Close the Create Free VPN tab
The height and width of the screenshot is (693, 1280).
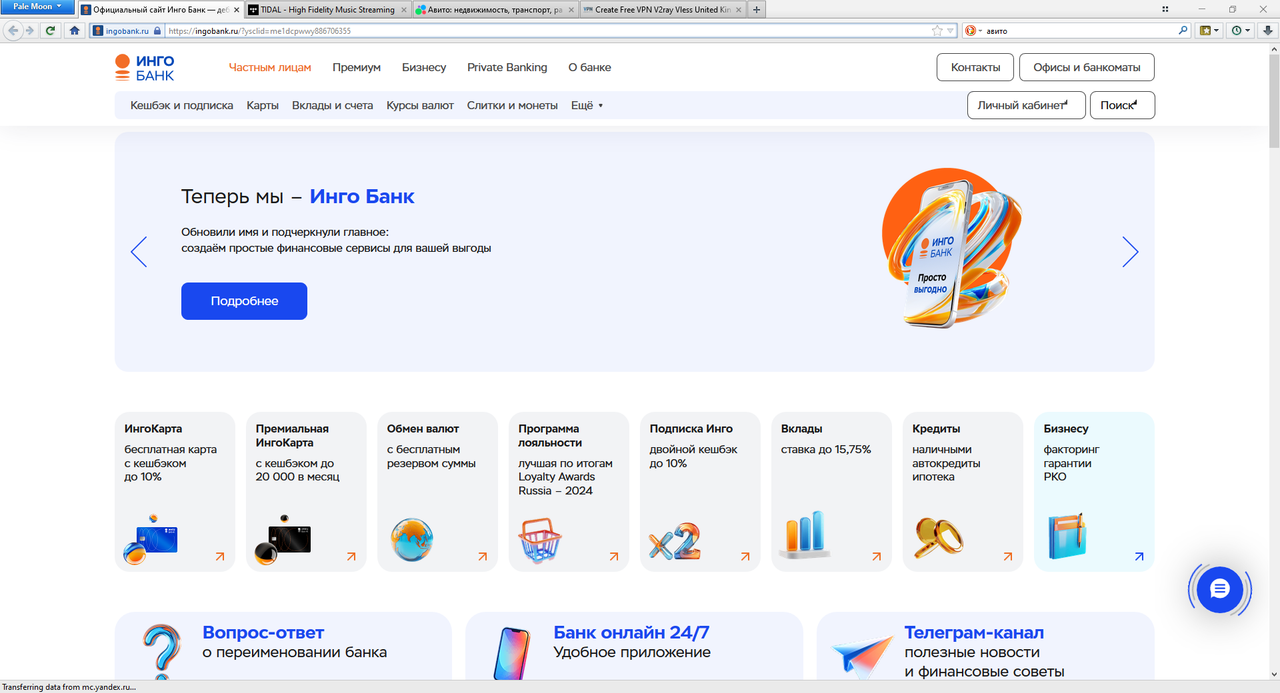739,9
